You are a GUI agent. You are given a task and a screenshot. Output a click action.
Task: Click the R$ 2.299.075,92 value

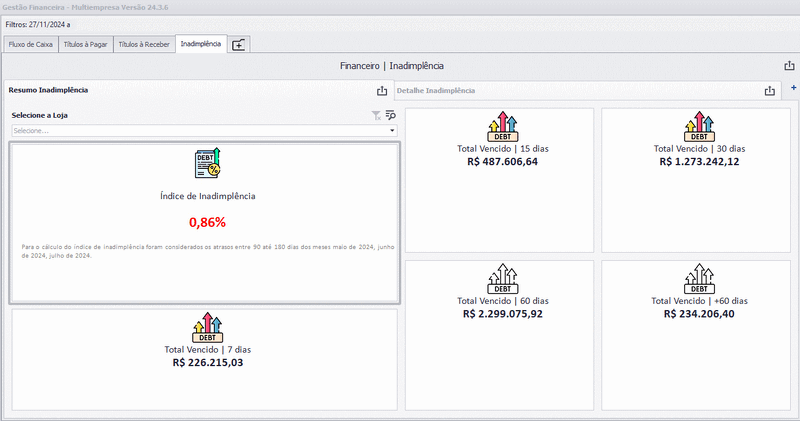point(503,314)
